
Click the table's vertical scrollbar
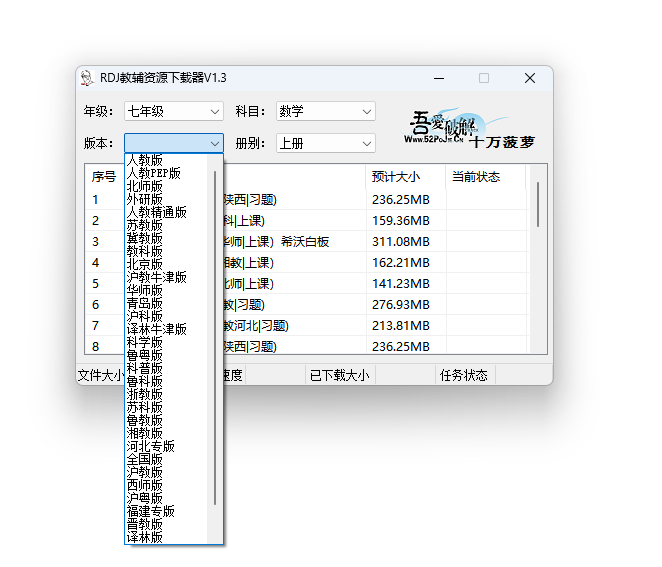tap(539, 205)
